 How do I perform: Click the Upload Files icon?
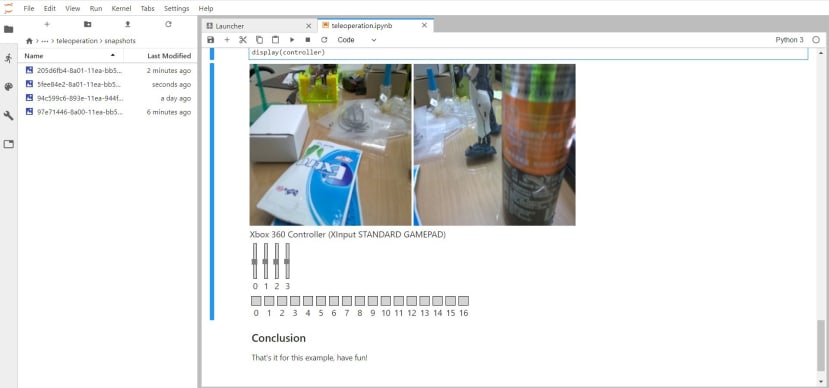point(127,24)
